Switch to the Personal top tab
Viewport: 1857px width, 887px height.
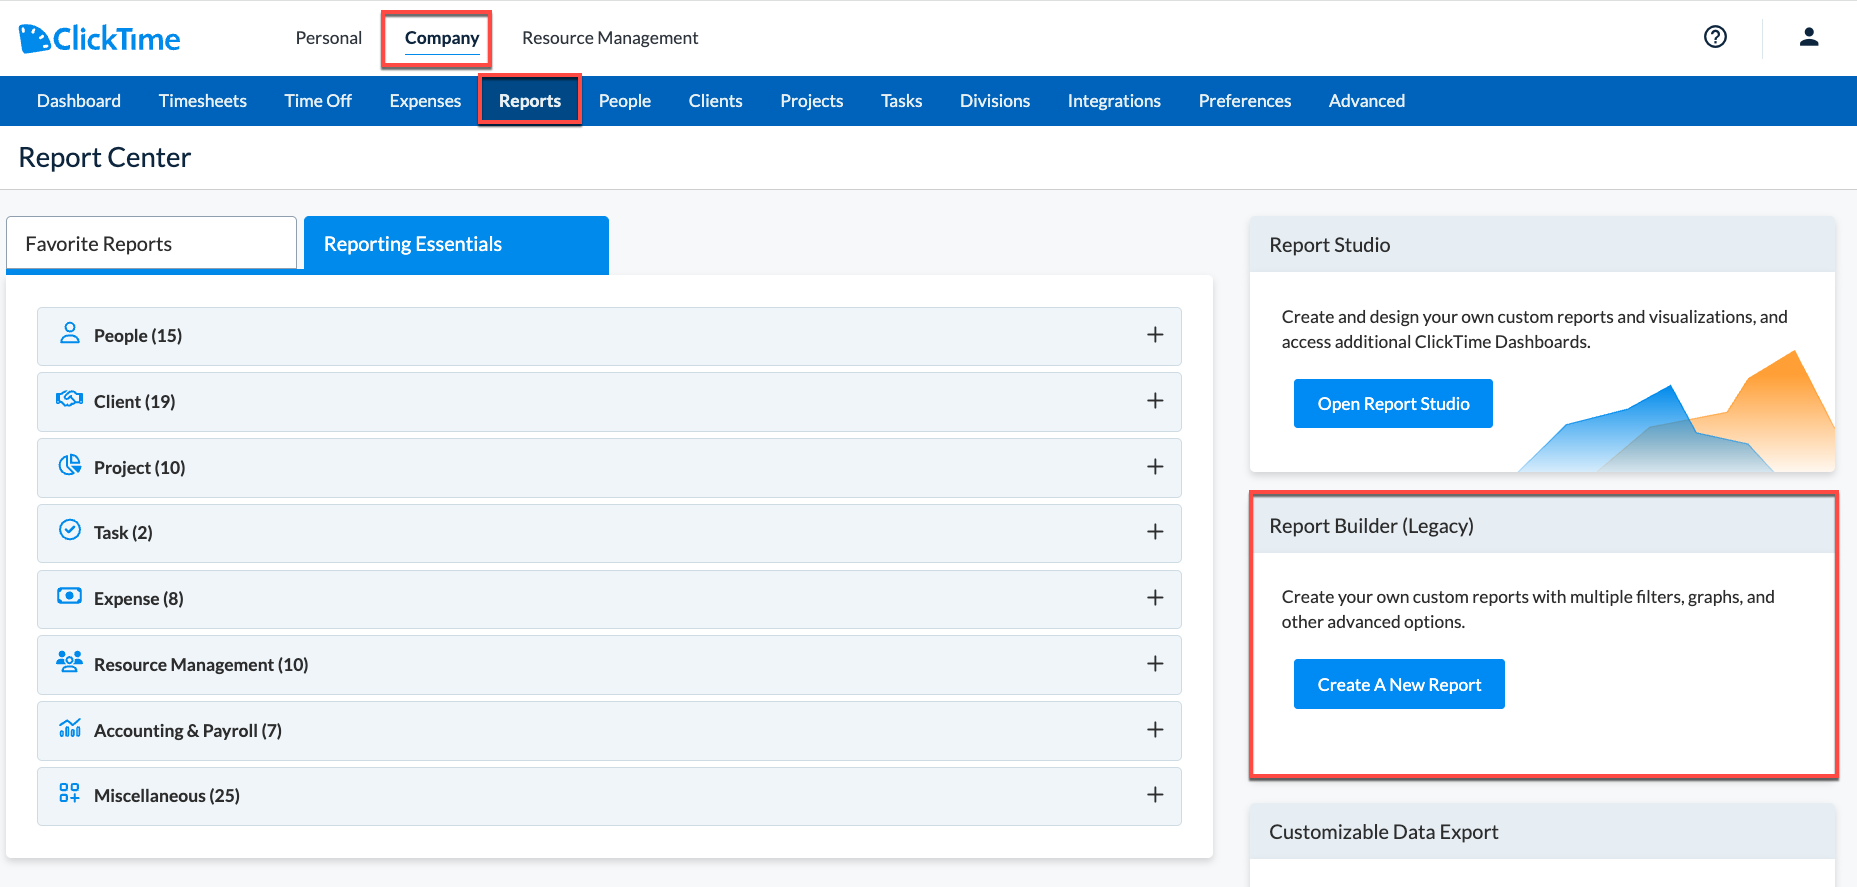tap(328, 38)
